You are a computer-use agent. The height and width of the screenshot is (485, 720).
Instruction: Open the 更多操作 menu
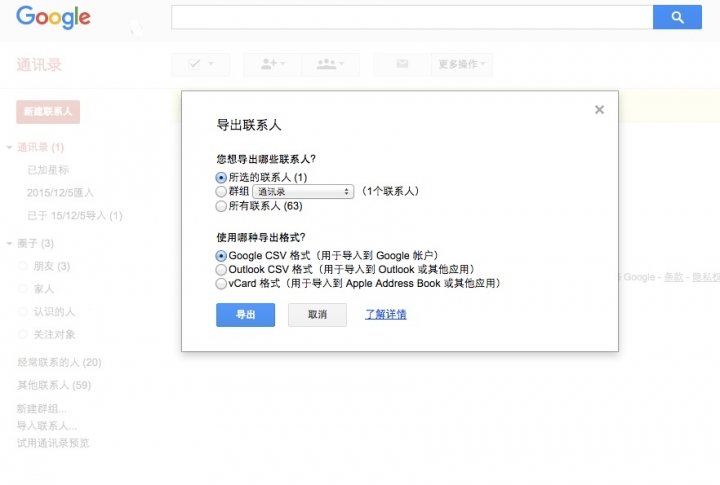[x=461, y=64]
